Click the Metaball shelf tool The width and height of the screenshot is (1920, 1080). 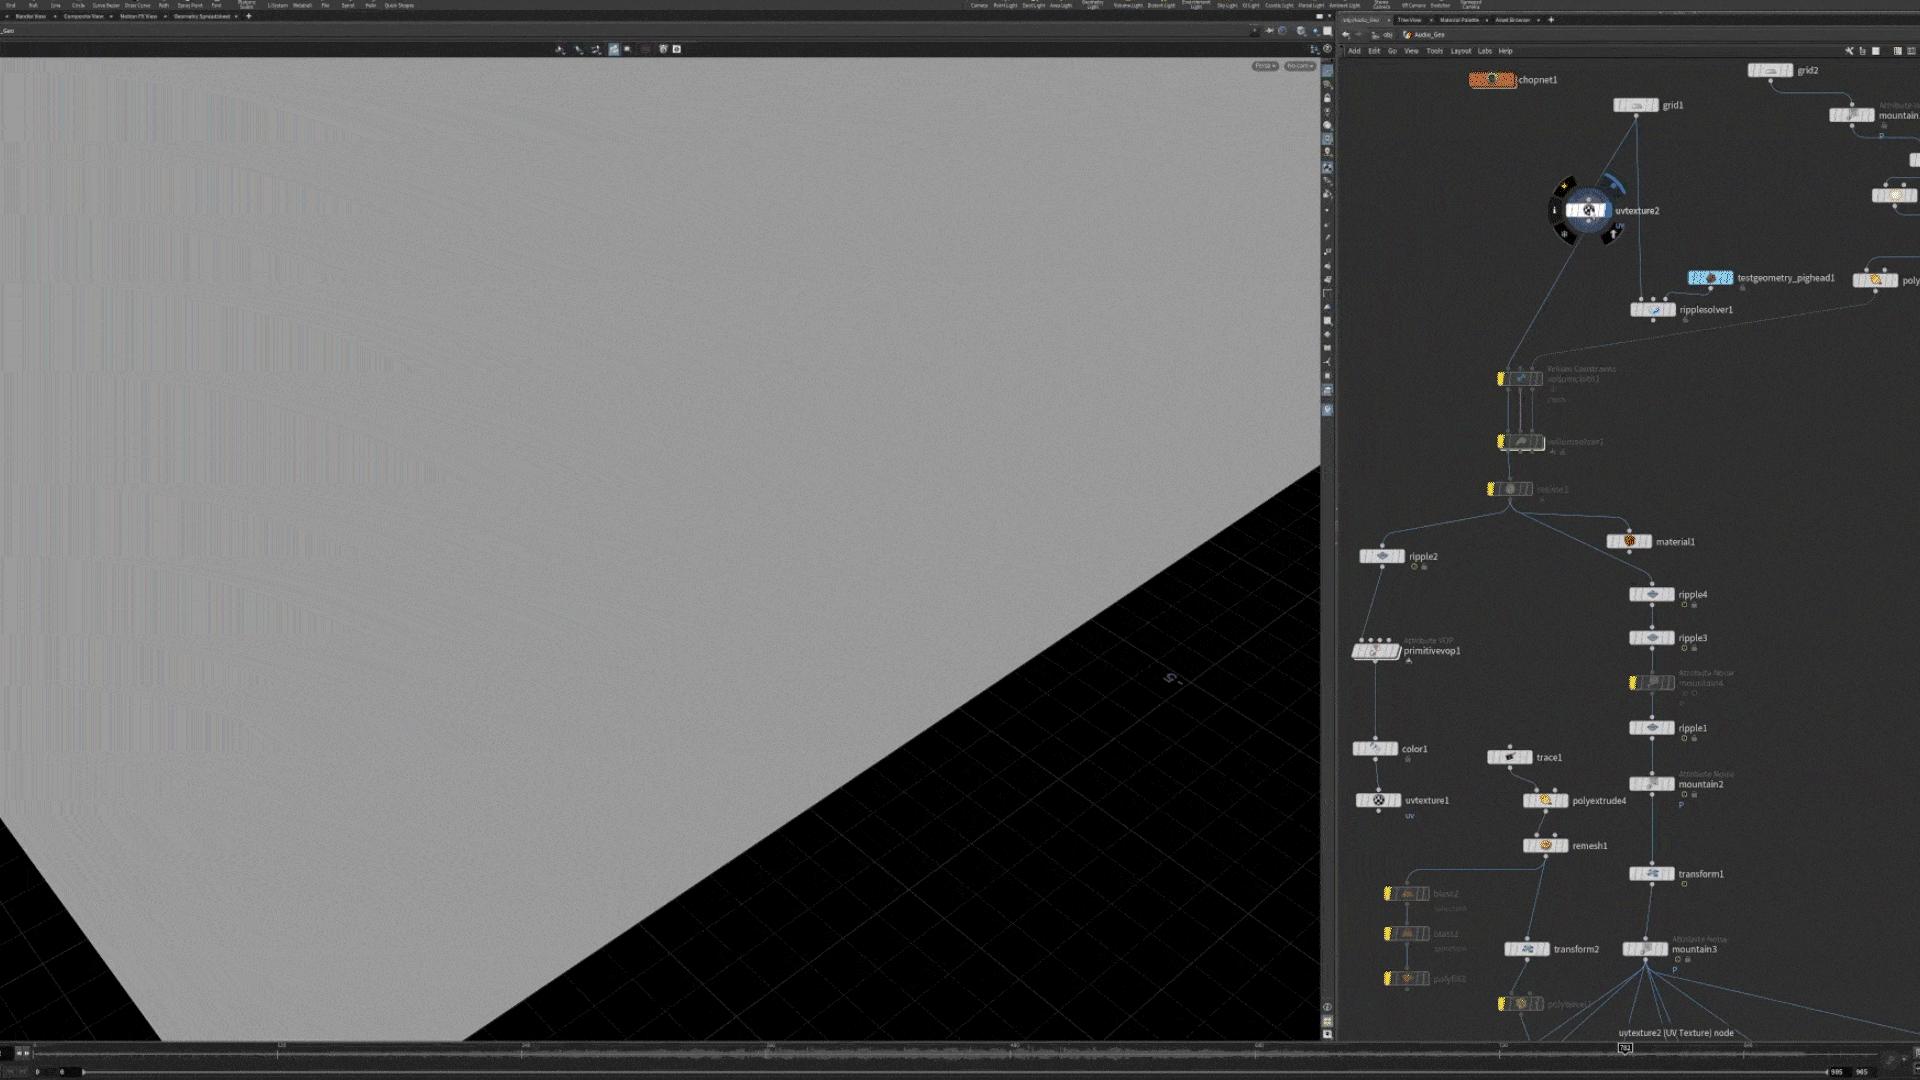302,5
